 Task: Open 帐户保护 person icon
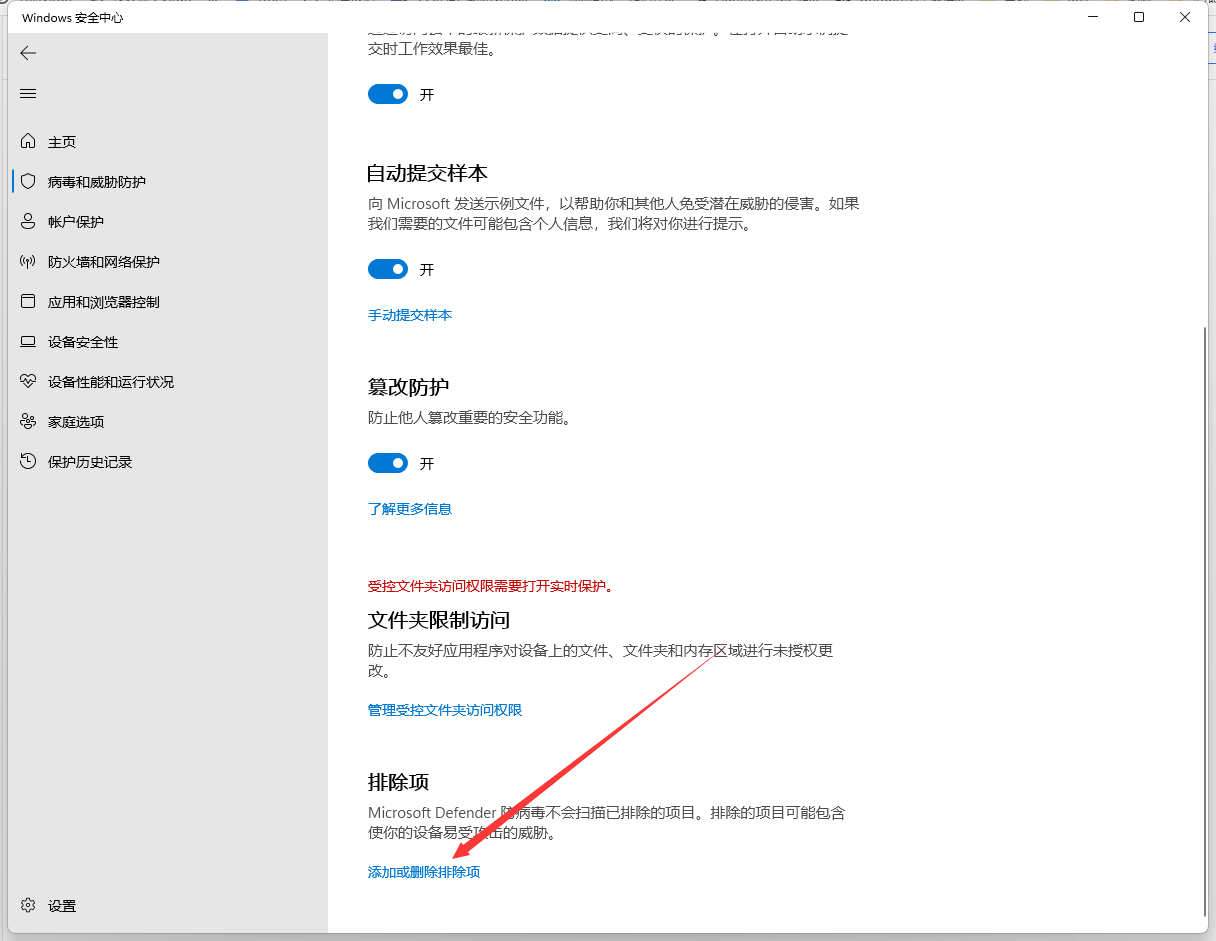click(x=28, y=222)
